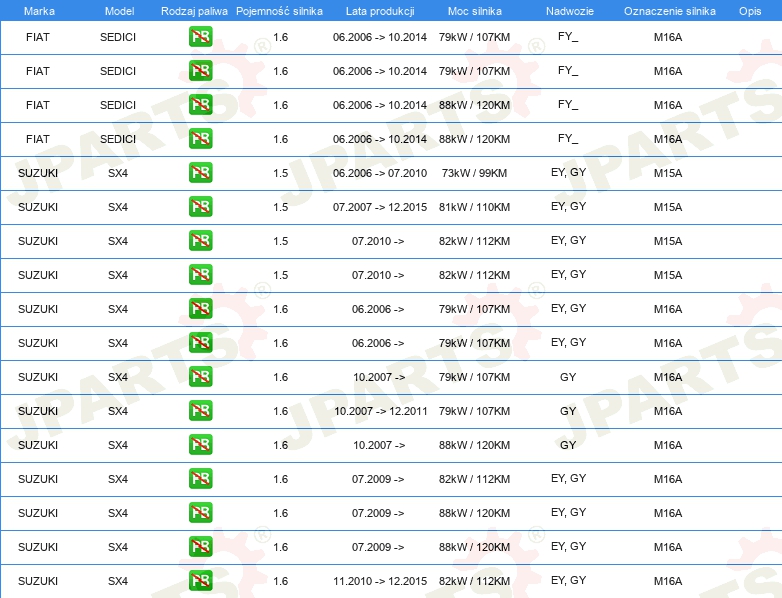The image size is (782, 598).
Task: Click GY body cell in the 10.2007 -> 12.2011 row
Action: [x=568, y=411]
